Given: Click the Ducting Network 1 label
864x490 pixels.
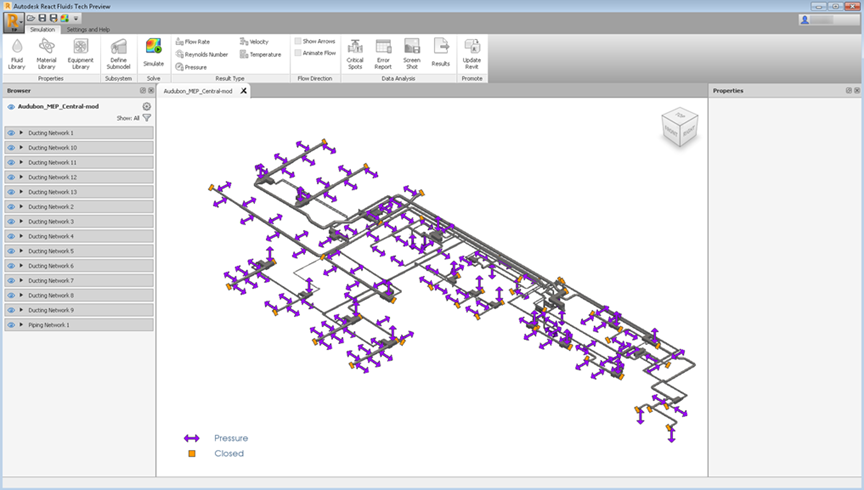Looking at the screenshot, I should coord(51,133).
